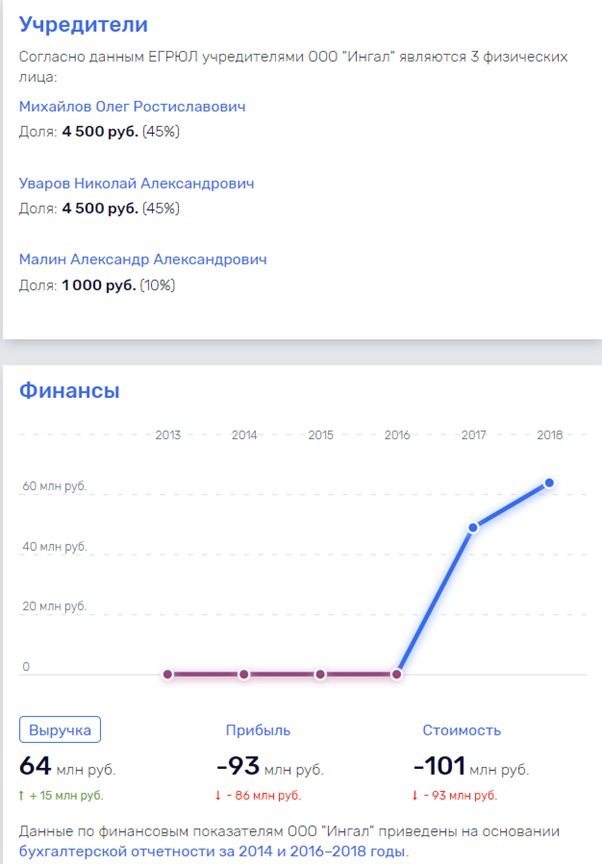Click the 2017 data point on chart

[x=473, y=528]
